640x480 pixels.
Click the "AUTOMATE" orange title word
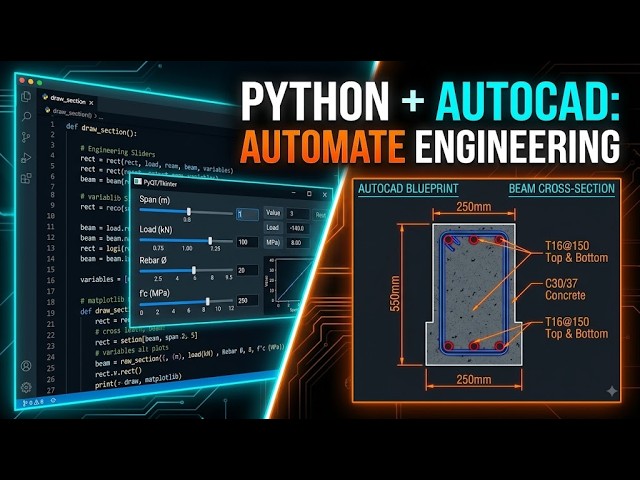(322, 147)
